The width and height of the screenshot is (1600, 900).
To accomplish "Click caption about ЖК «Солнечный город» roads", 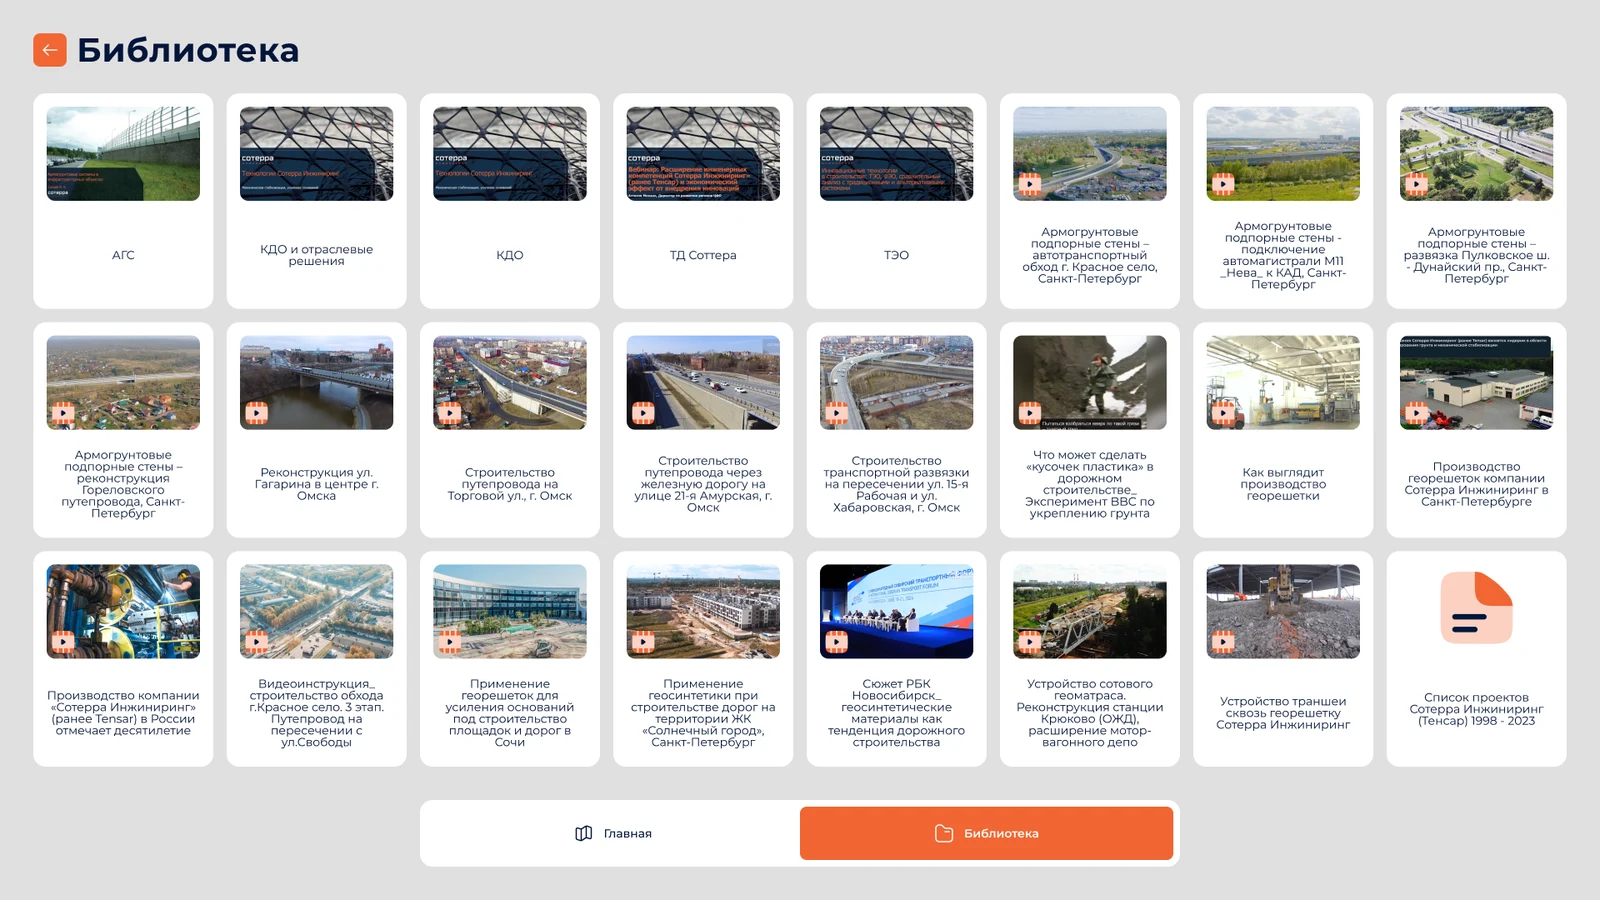I will coord(703,713).
